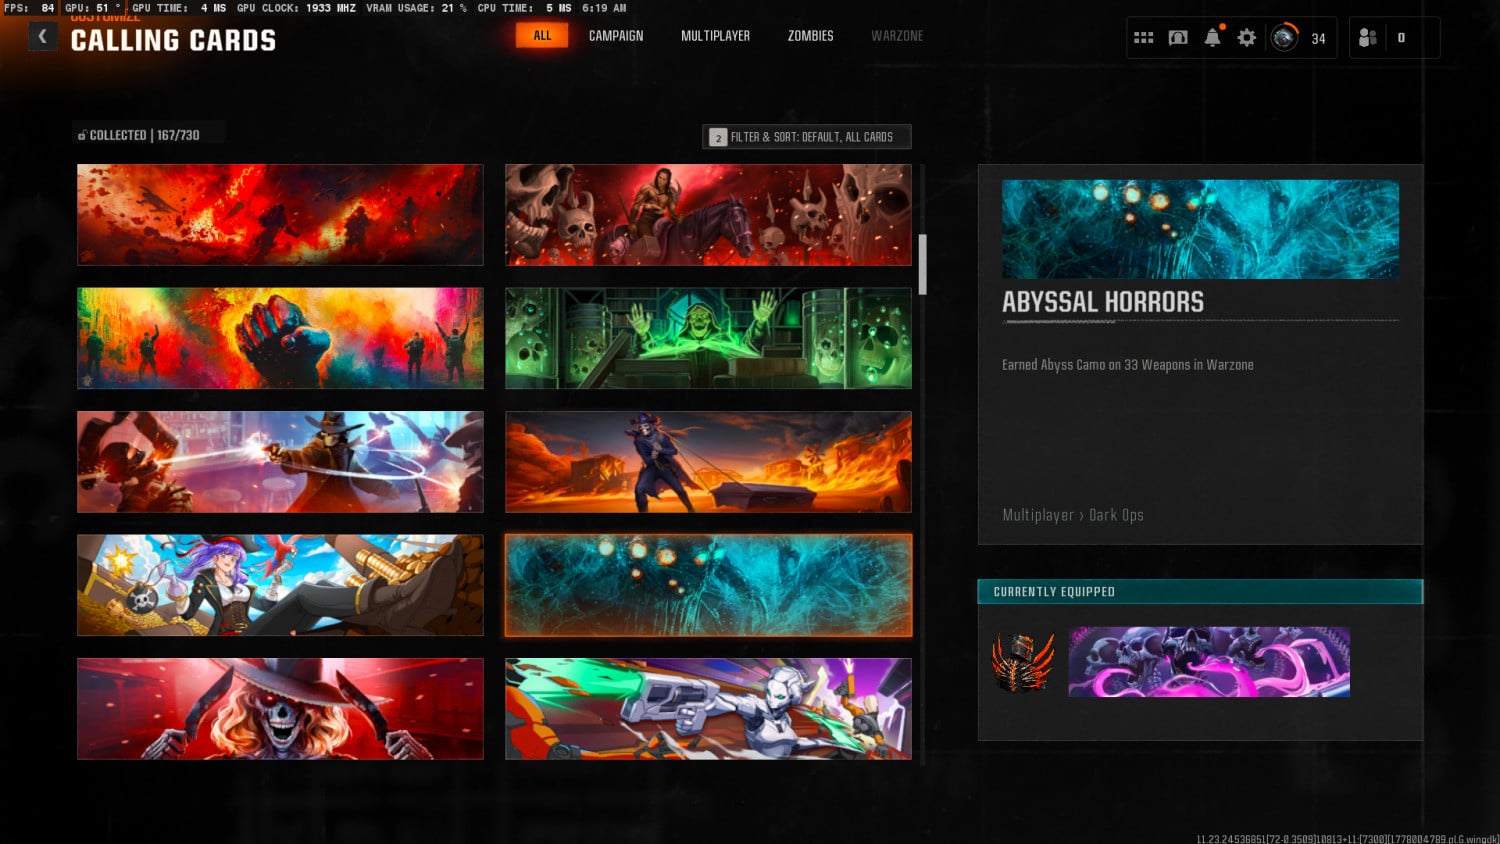Switch to the ZOMBIES tab
Screen dimensions: 1500x844
[x=810, y=36]
